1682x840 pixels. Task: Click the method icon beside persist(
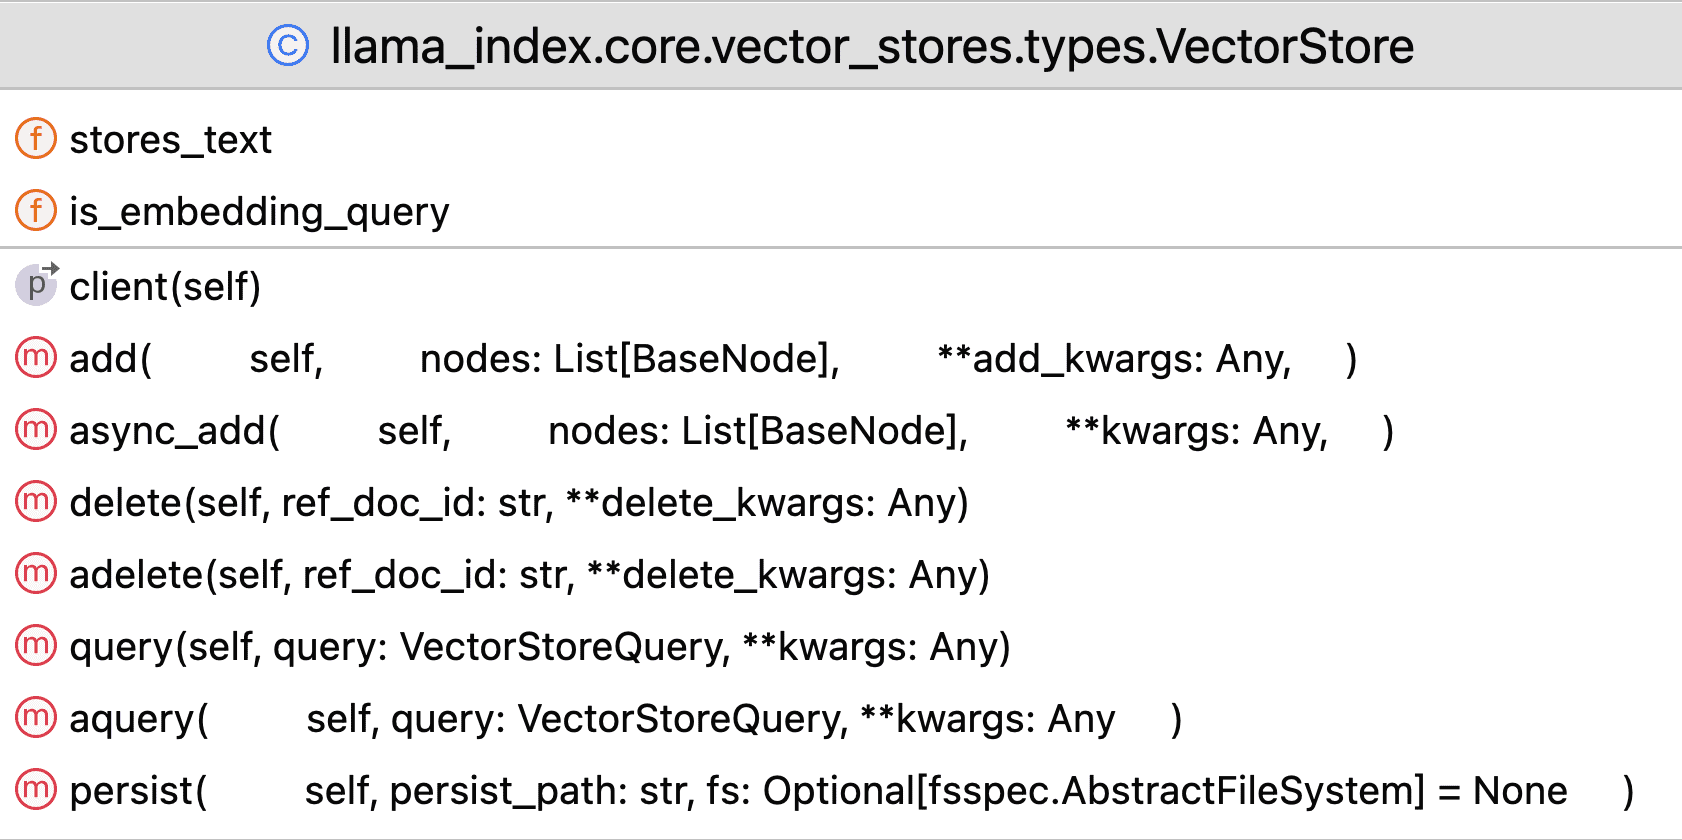tap(36, 790)
